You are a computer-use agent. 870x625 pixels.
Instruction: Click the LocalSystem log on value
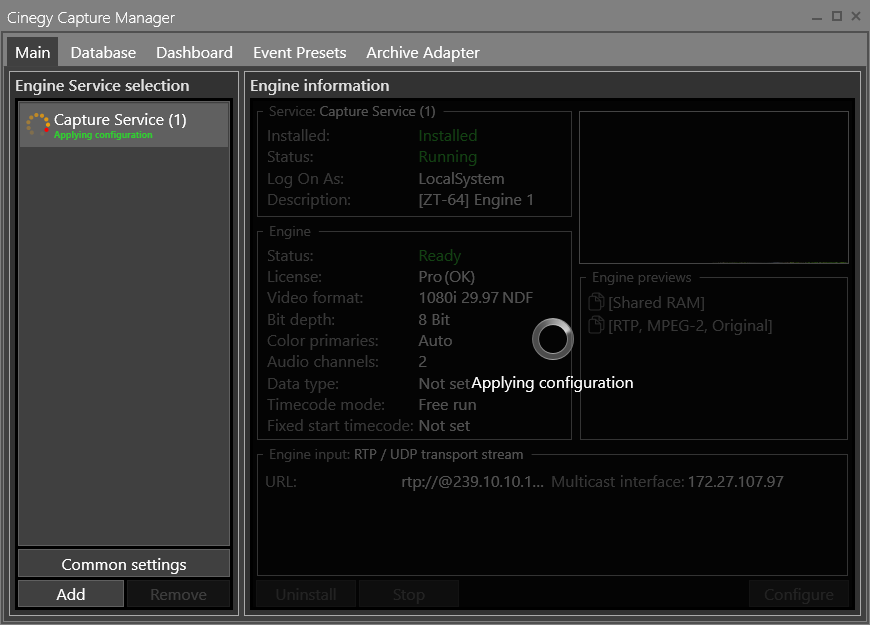coord(461,179)
